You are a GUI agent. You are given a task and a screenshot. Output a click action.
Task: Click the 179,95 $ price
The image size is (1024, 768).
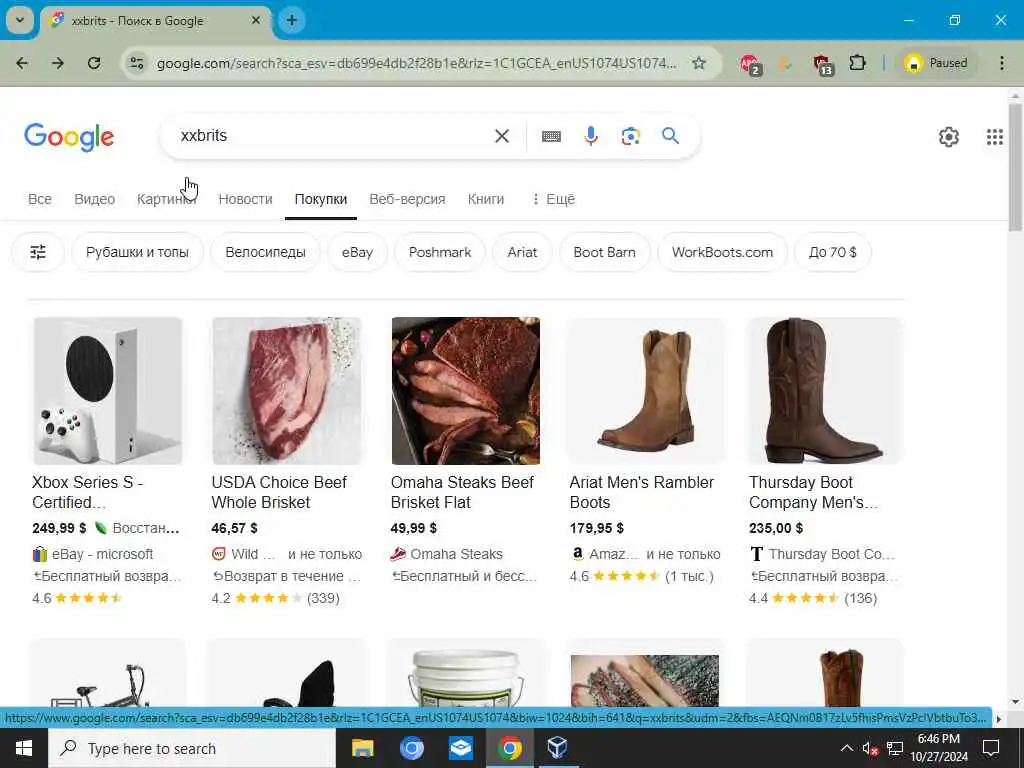click(x=596, y=528)
